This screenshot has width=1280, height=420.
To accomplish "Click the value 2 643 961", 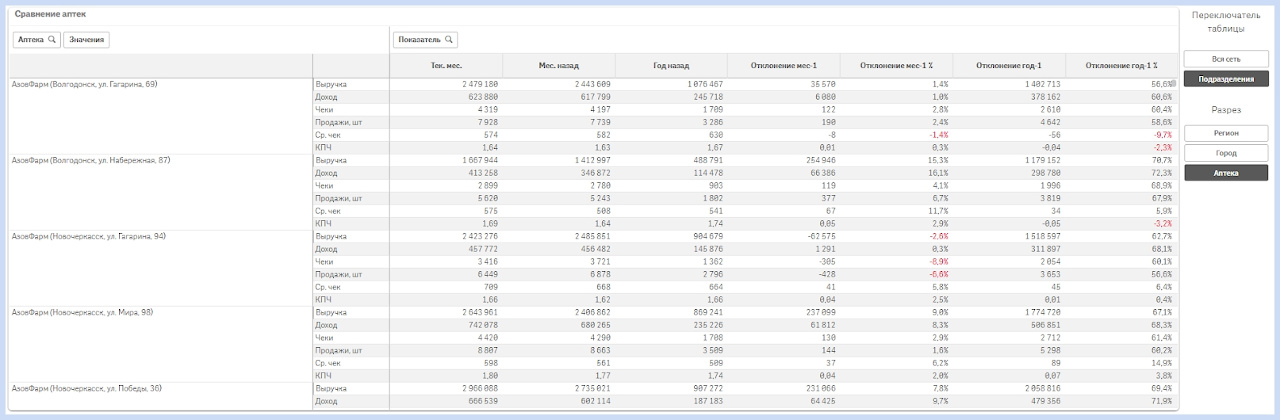I will point(478,312).
